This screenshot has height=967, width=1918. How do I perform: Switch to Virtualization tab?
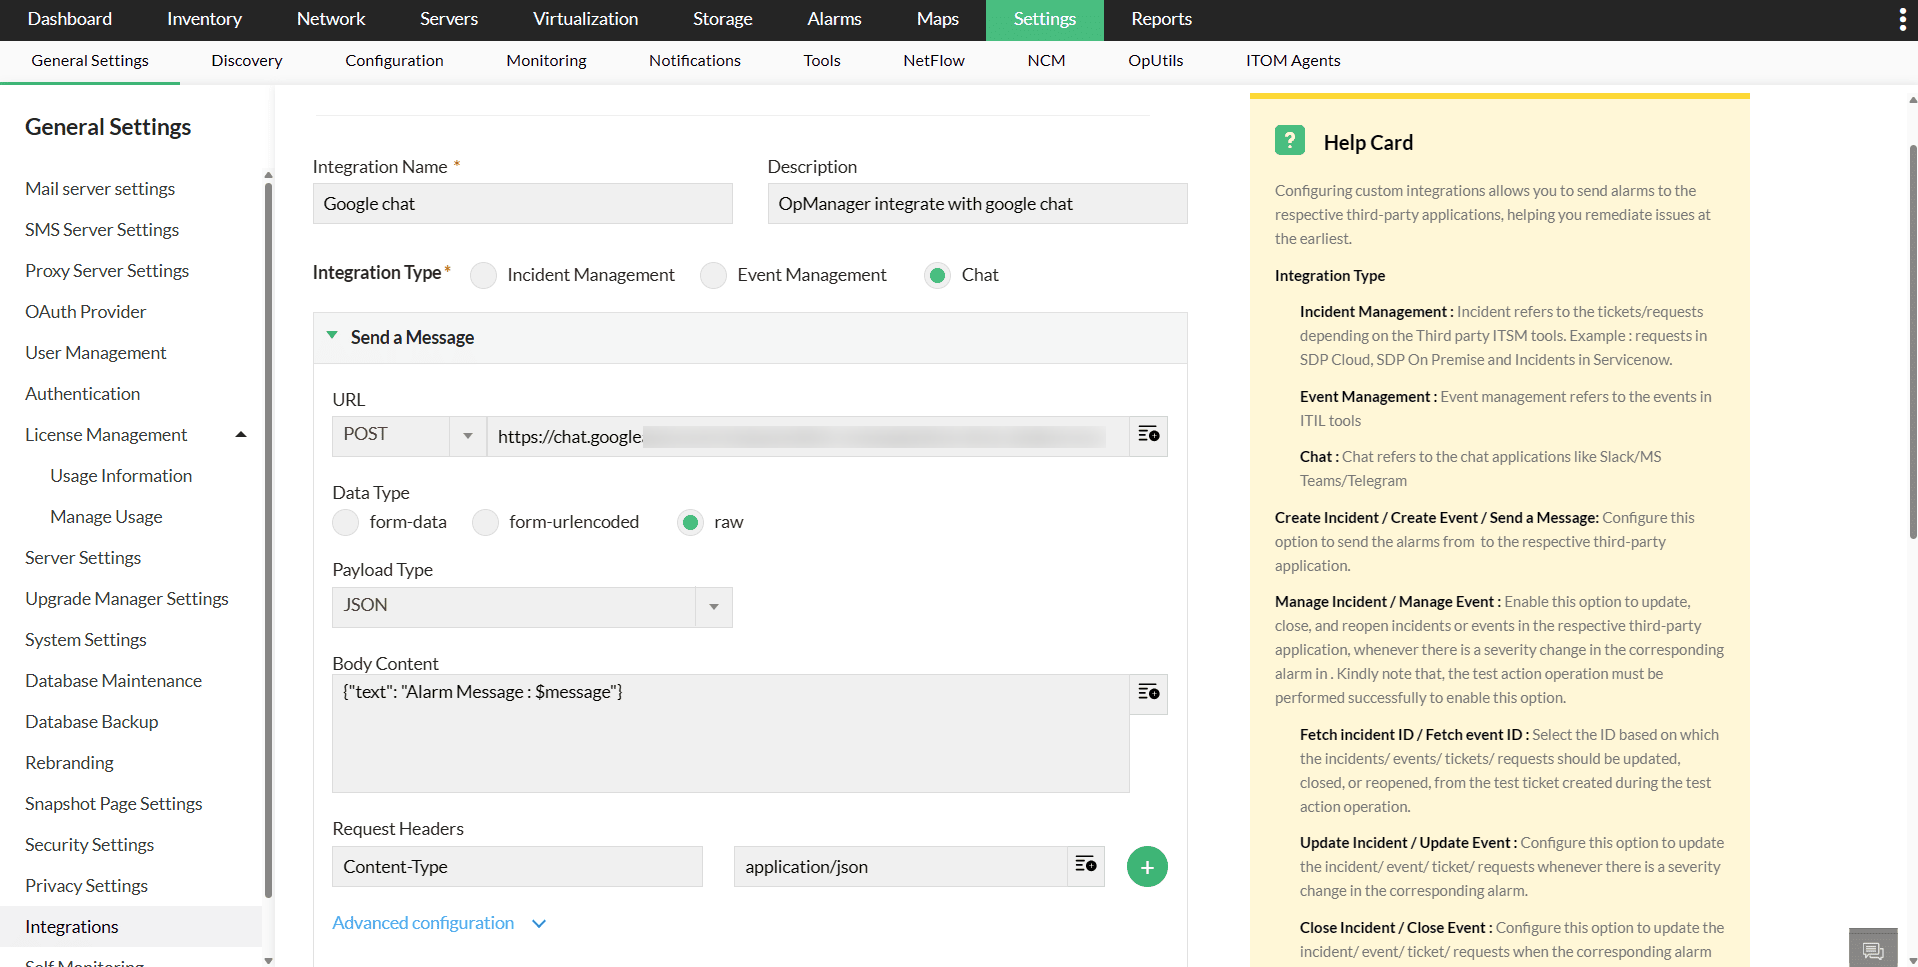tap(585, 19)
